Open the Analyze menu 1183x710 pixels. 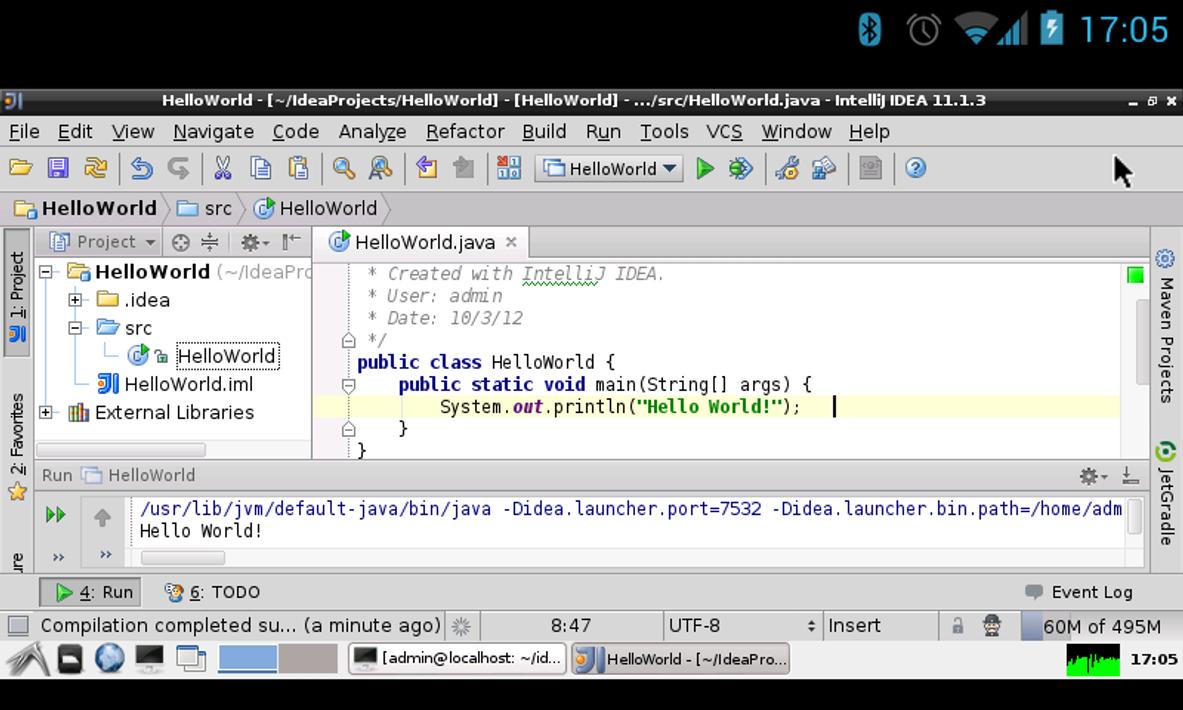click(x=372, y=131)
